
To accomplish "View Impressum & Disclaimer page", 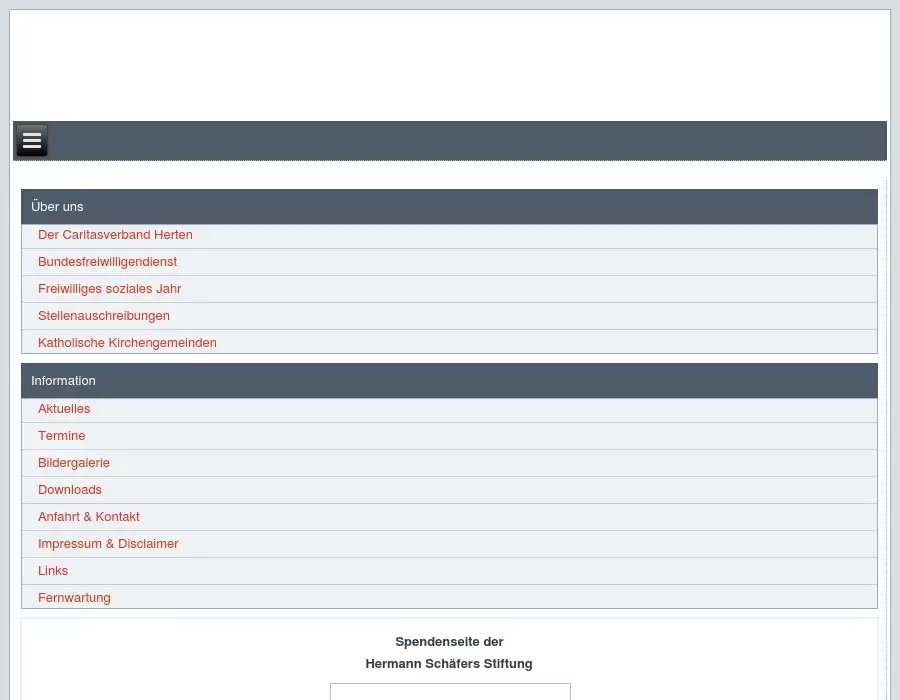I will click(x=108, y=544).
